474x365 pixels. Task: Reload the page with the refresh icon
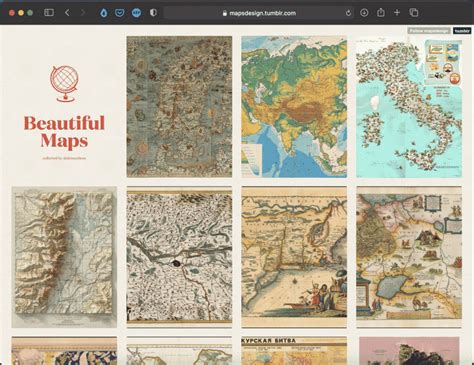tap(348, 13)
